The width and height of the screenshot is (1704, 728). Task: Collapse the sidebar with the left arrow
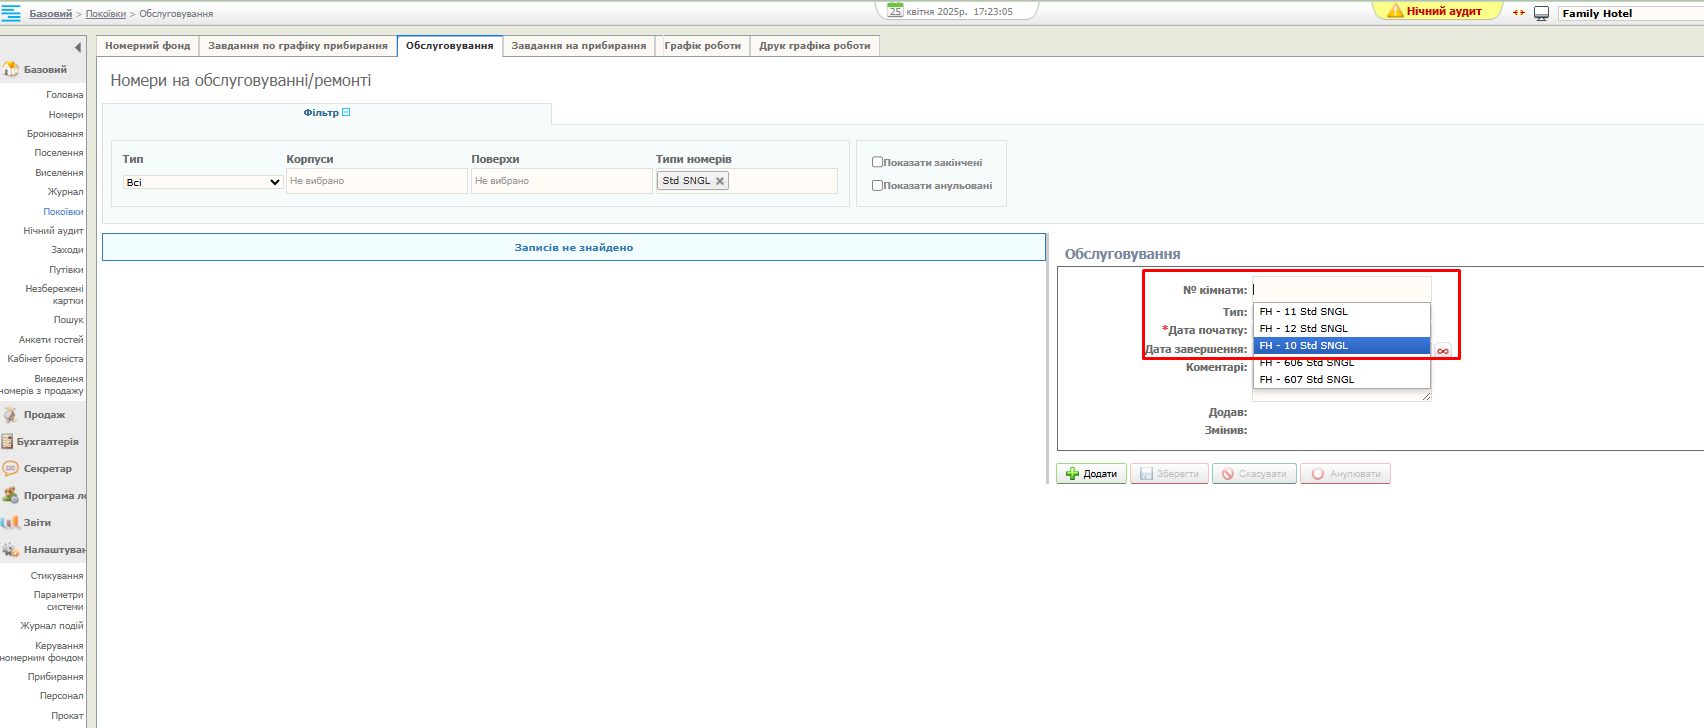[78, 47]
